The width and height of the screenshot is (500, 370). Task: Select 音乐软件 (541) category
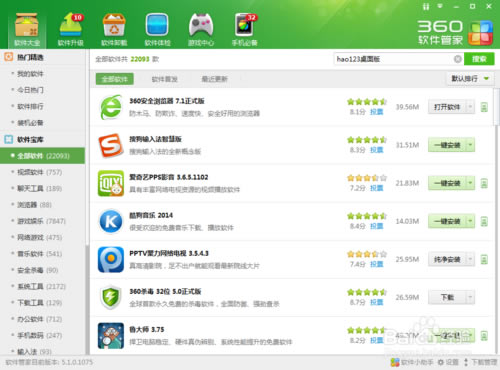point(40,254)
